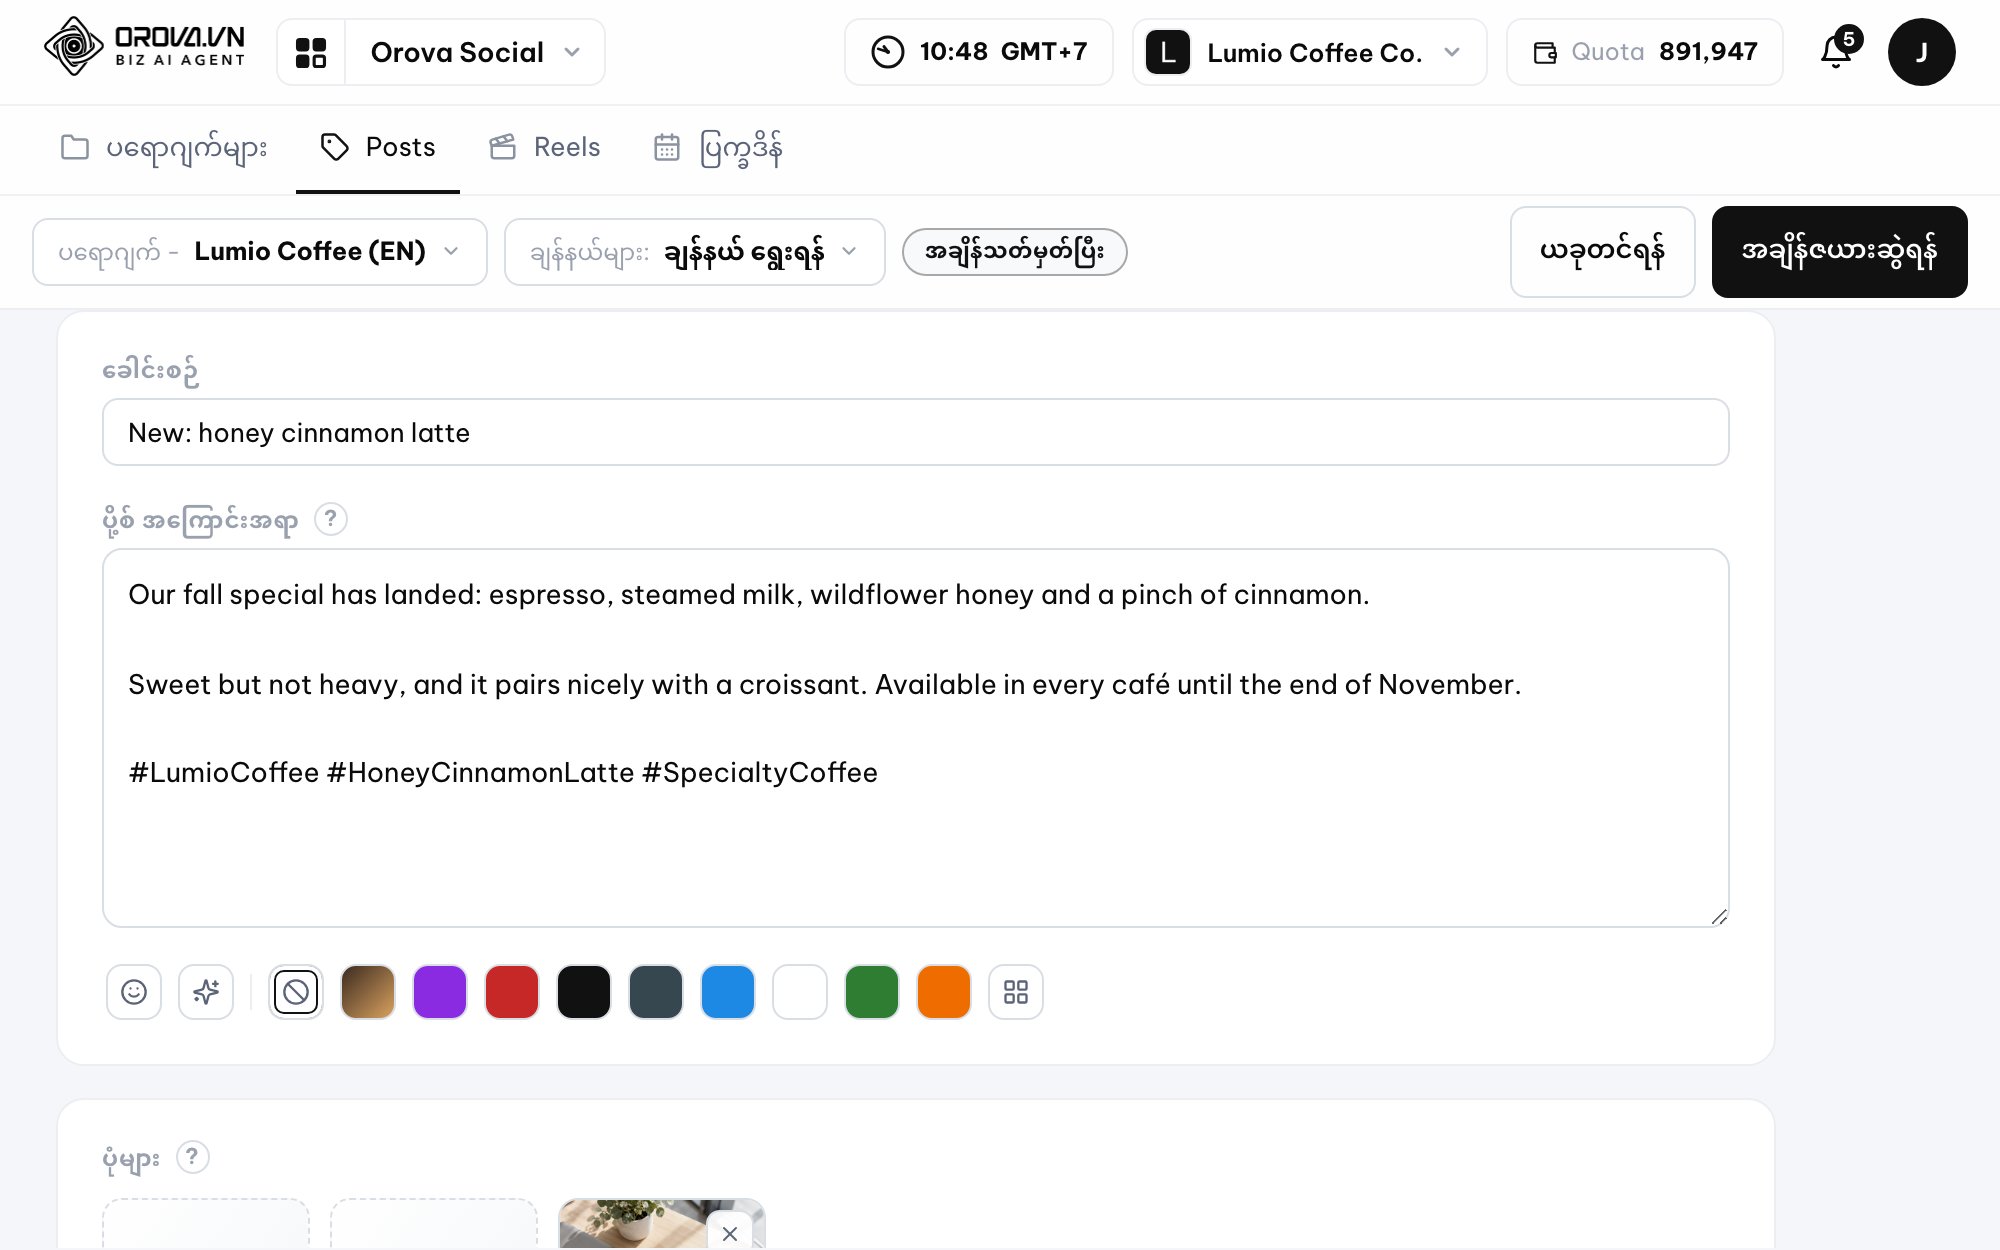Click the Quota wallet icon

coord(1545,52)
